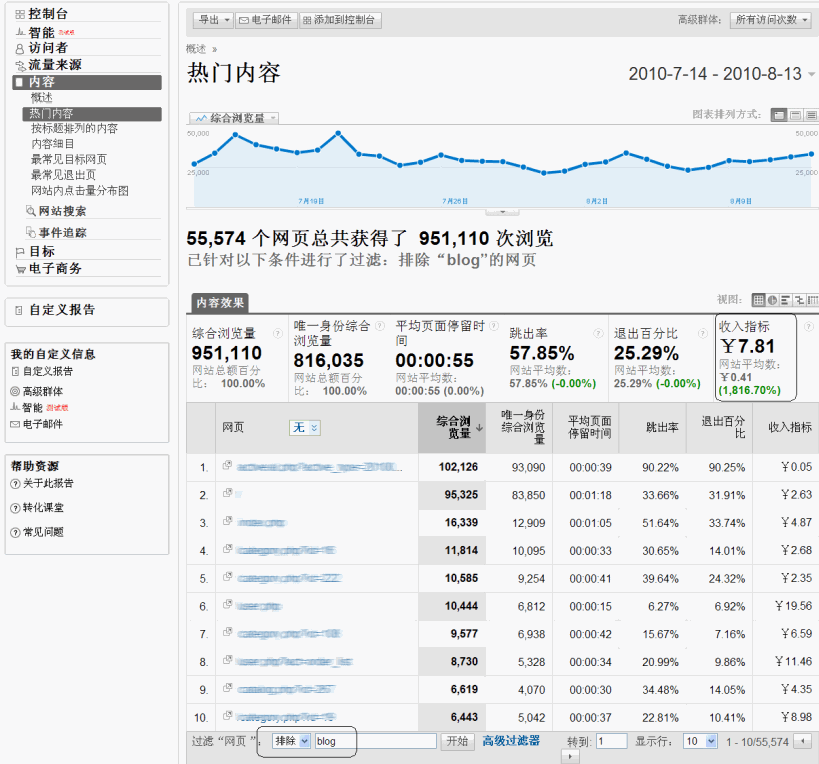
Task: Select the comparison view icon
Action: point(799,300)
